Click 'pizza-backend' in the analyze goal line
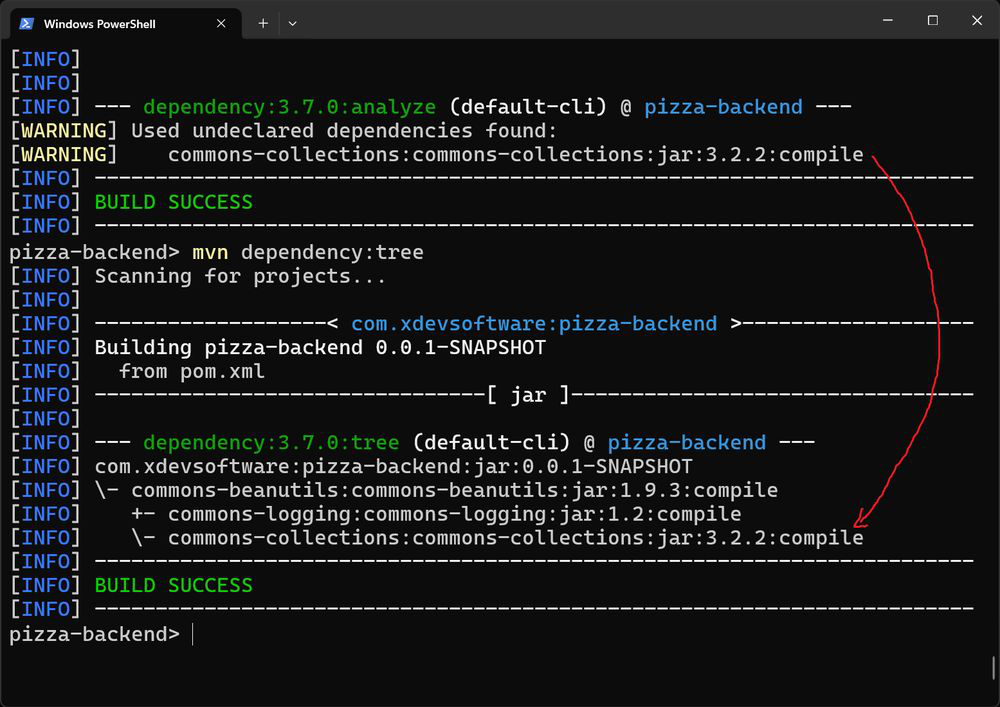The height and width of the screenshot is (707, 1000). coord(723,107)
